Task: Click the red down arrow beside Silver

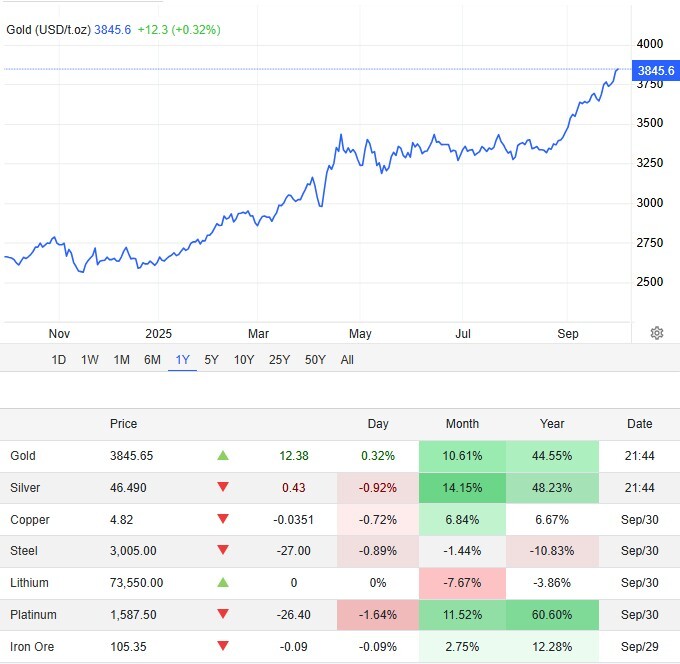Action: point(223,488)
